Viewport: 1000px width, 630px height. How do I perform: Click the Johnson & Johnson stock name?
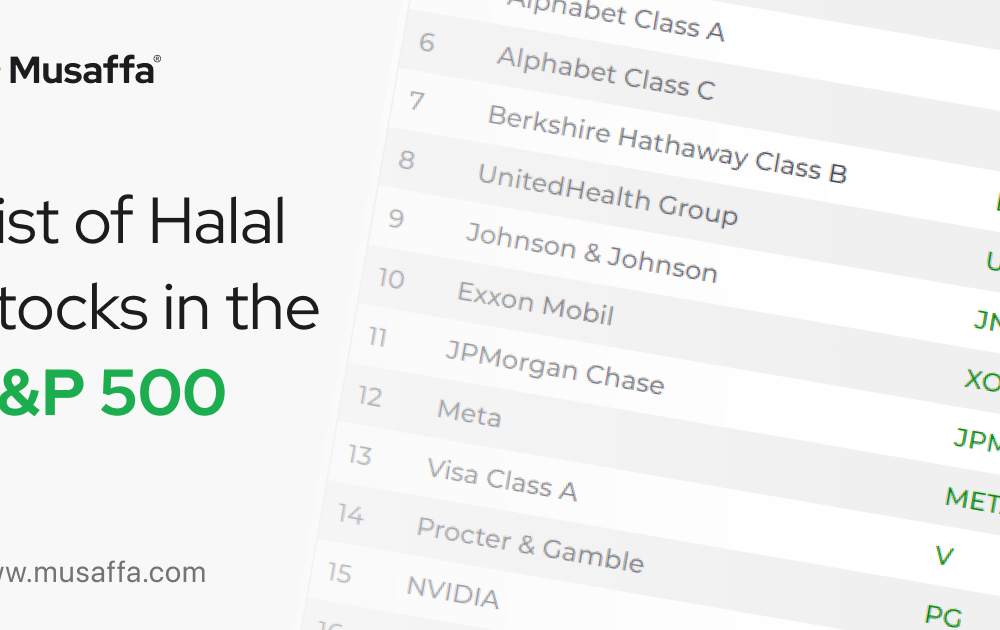[591, 251]
